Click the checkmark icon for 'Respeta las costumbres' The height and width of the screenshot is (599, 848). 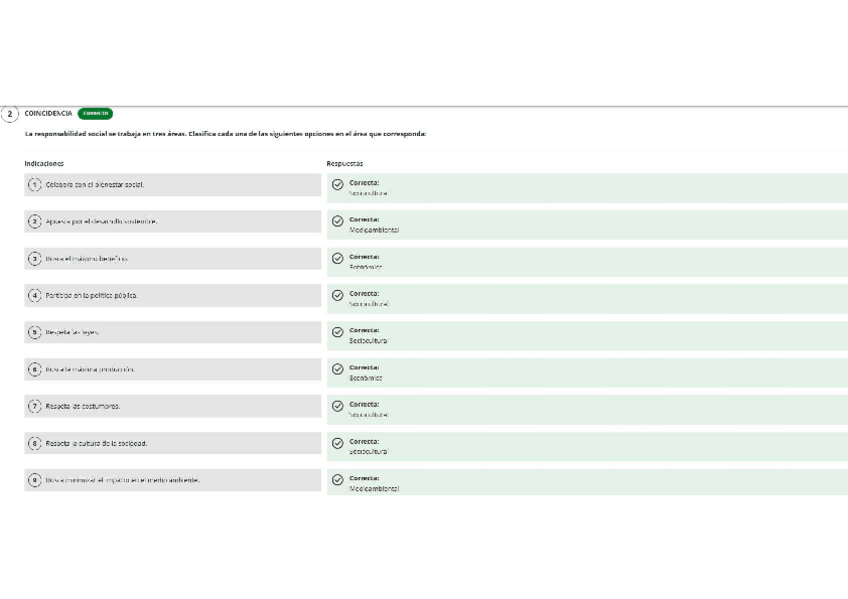(338, 407)
